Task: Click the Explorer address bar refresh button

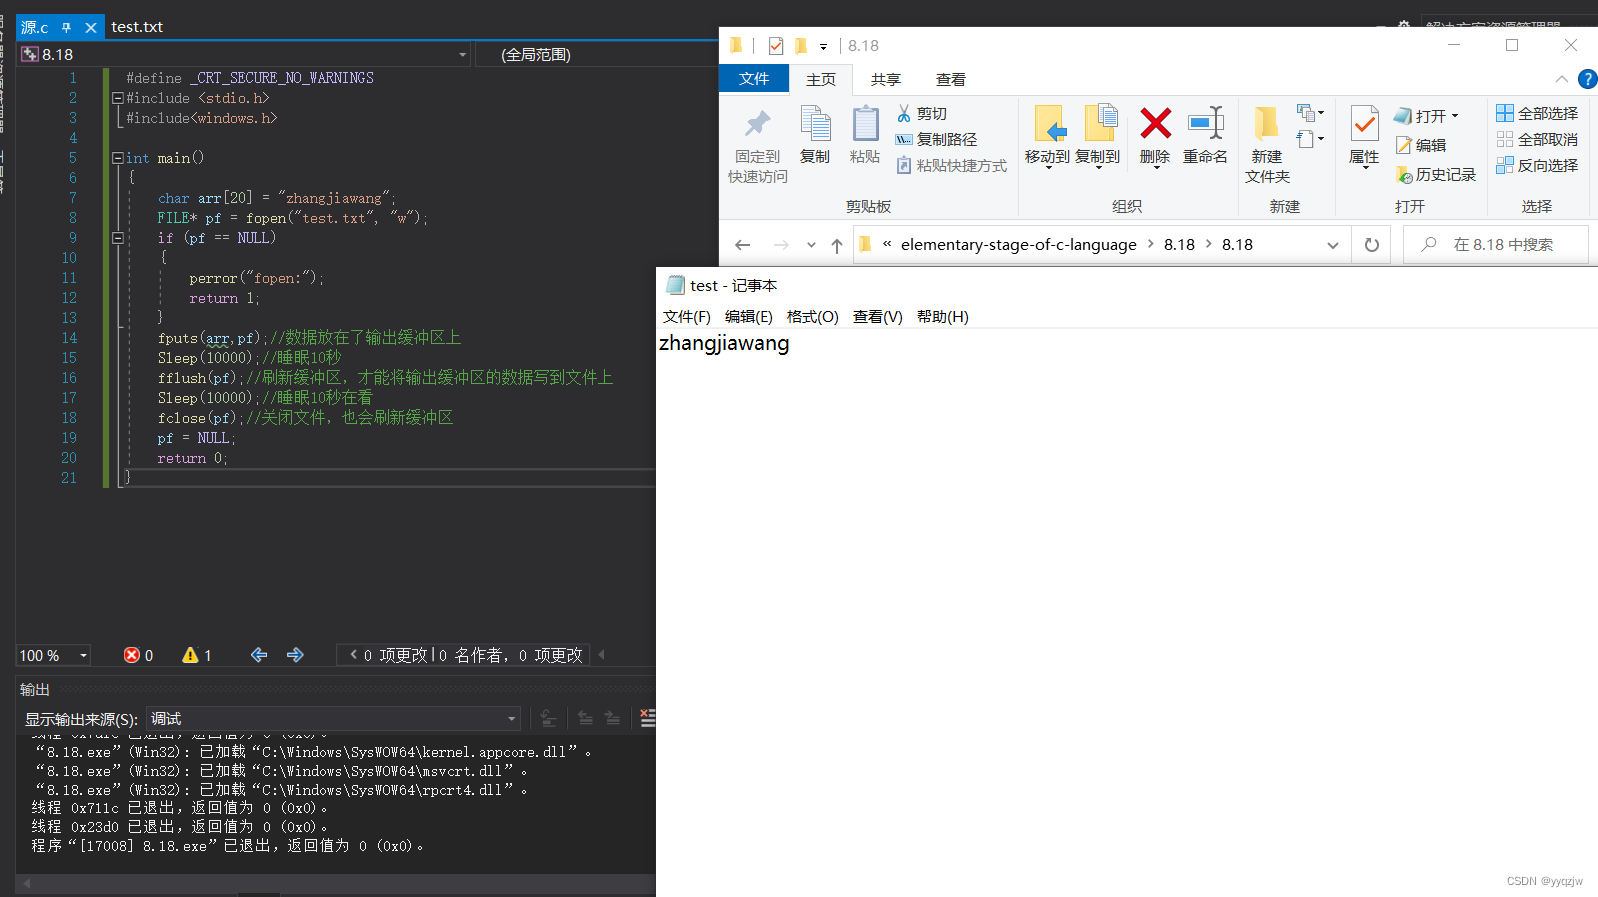Action: (x=1372, y=245)
